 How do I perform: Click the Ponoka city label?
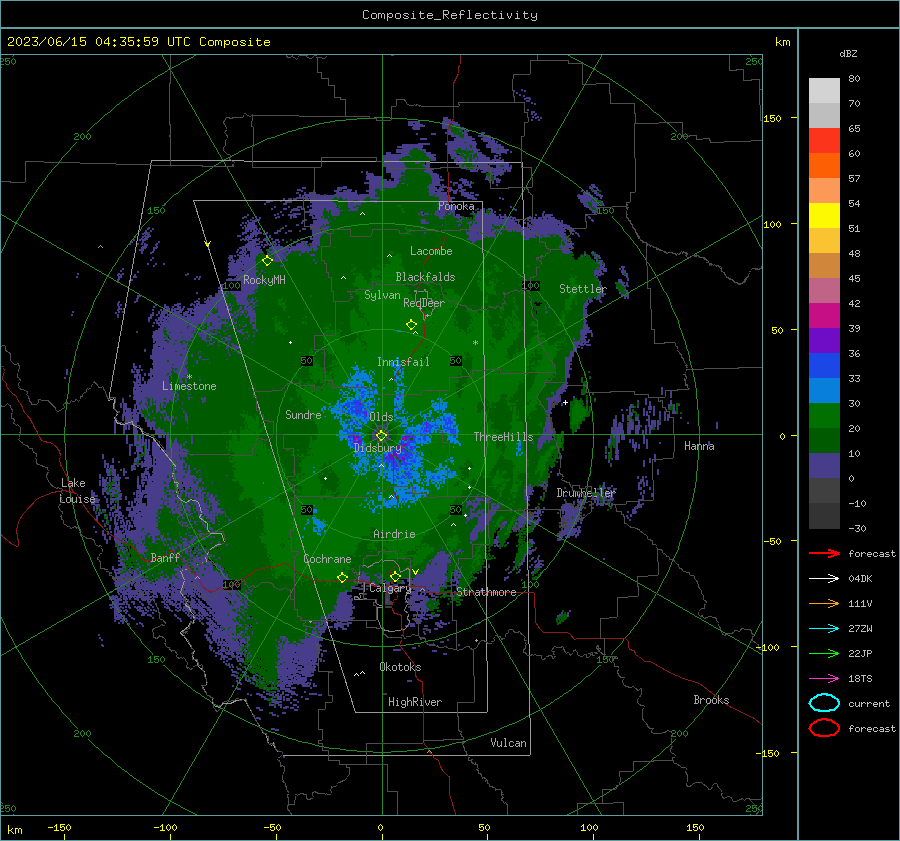(456, 206)
